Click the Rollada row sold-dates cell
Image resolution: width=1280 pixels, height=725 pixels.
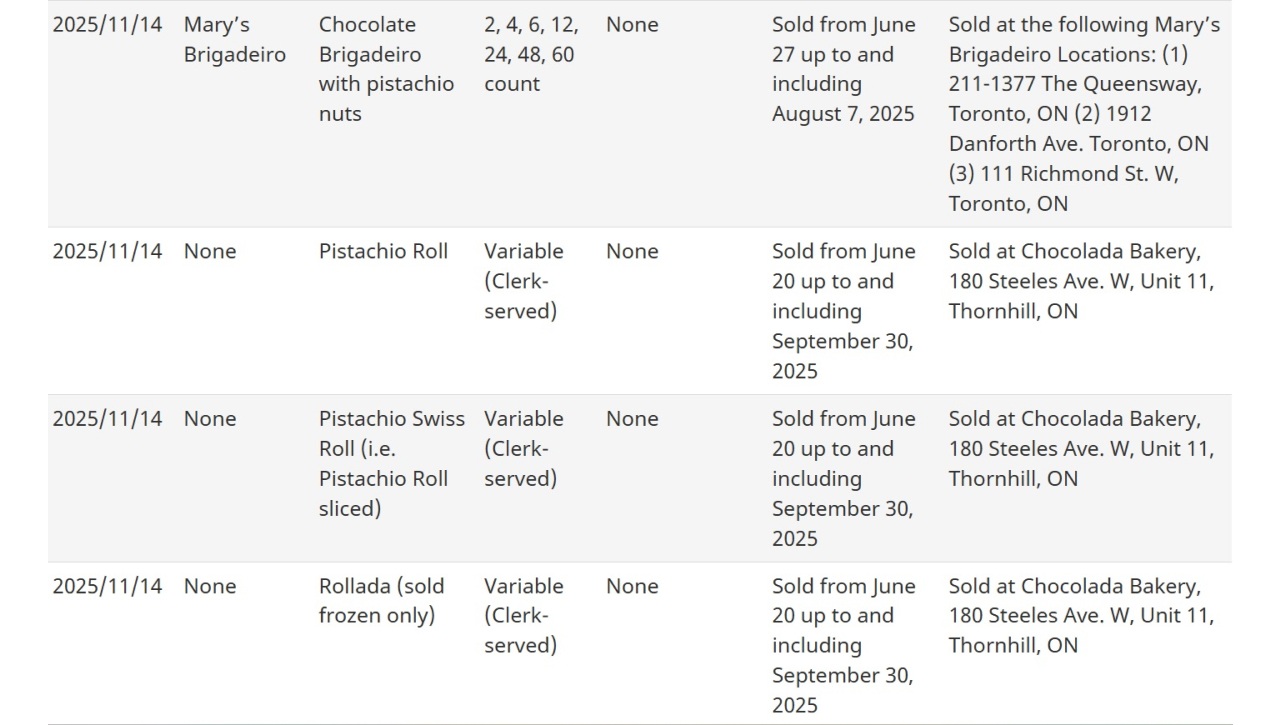pyautogui.click(x=843, y=645)
